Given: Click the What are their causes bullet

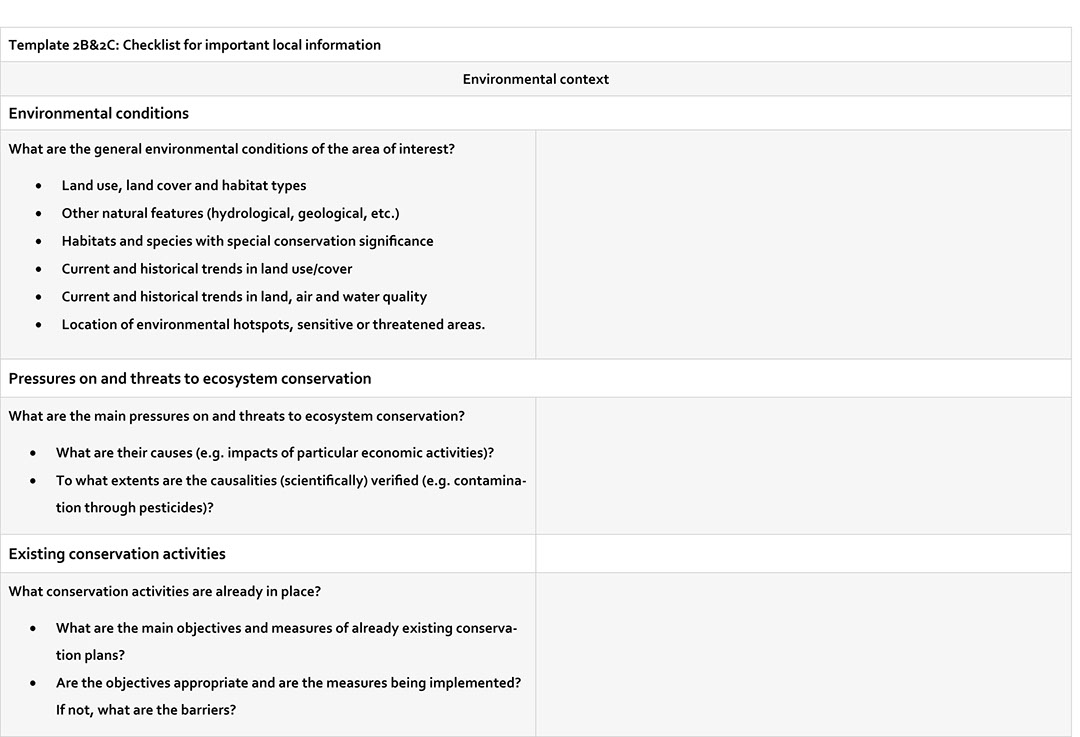Looking at the screenshot, I should coord(275,453).
